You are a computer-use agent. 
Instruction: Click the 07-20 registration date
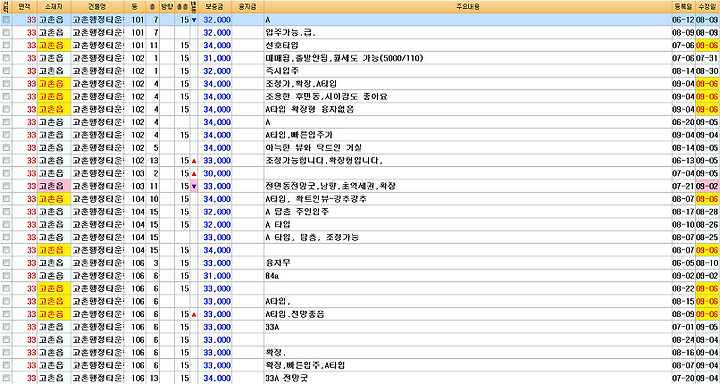[x=683, y=378]
